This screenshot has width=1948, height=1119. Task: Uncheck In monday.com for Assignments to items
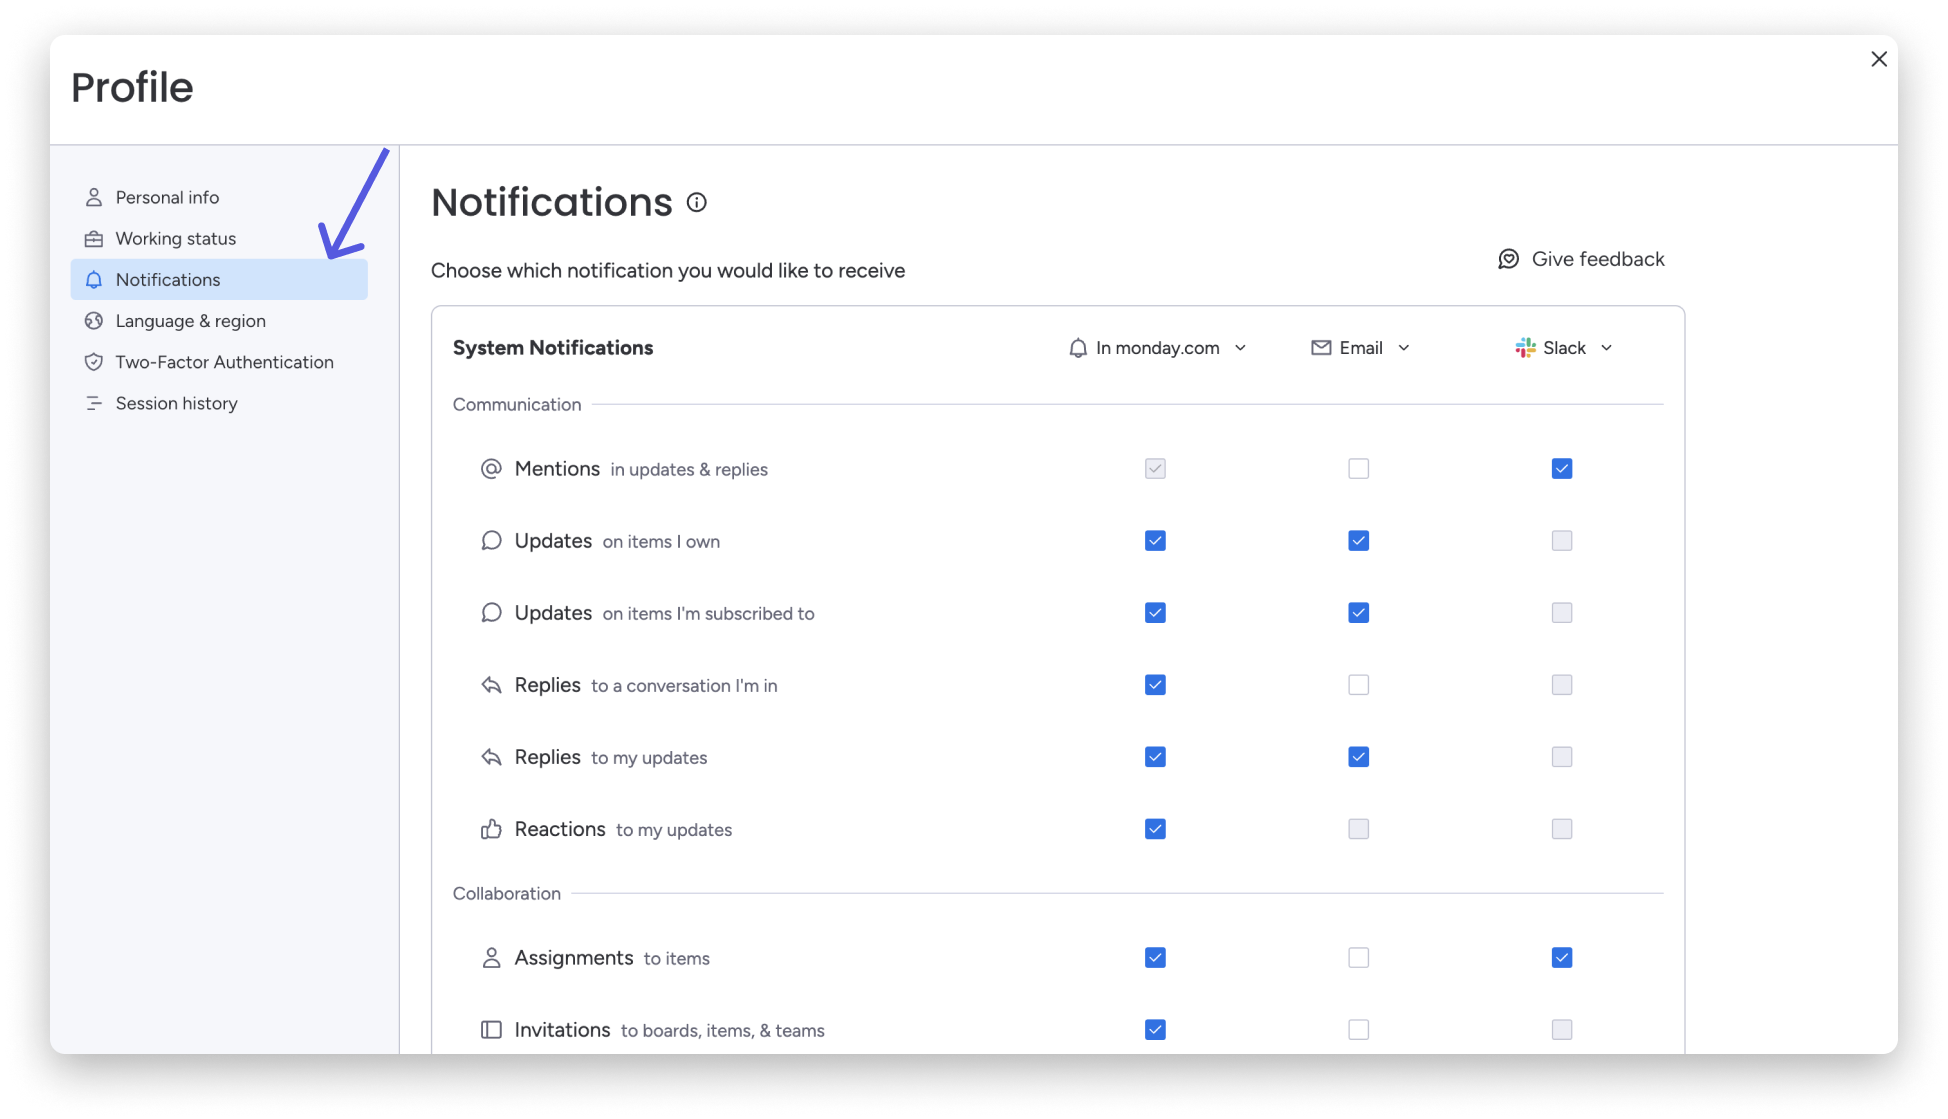point(1155,958)
